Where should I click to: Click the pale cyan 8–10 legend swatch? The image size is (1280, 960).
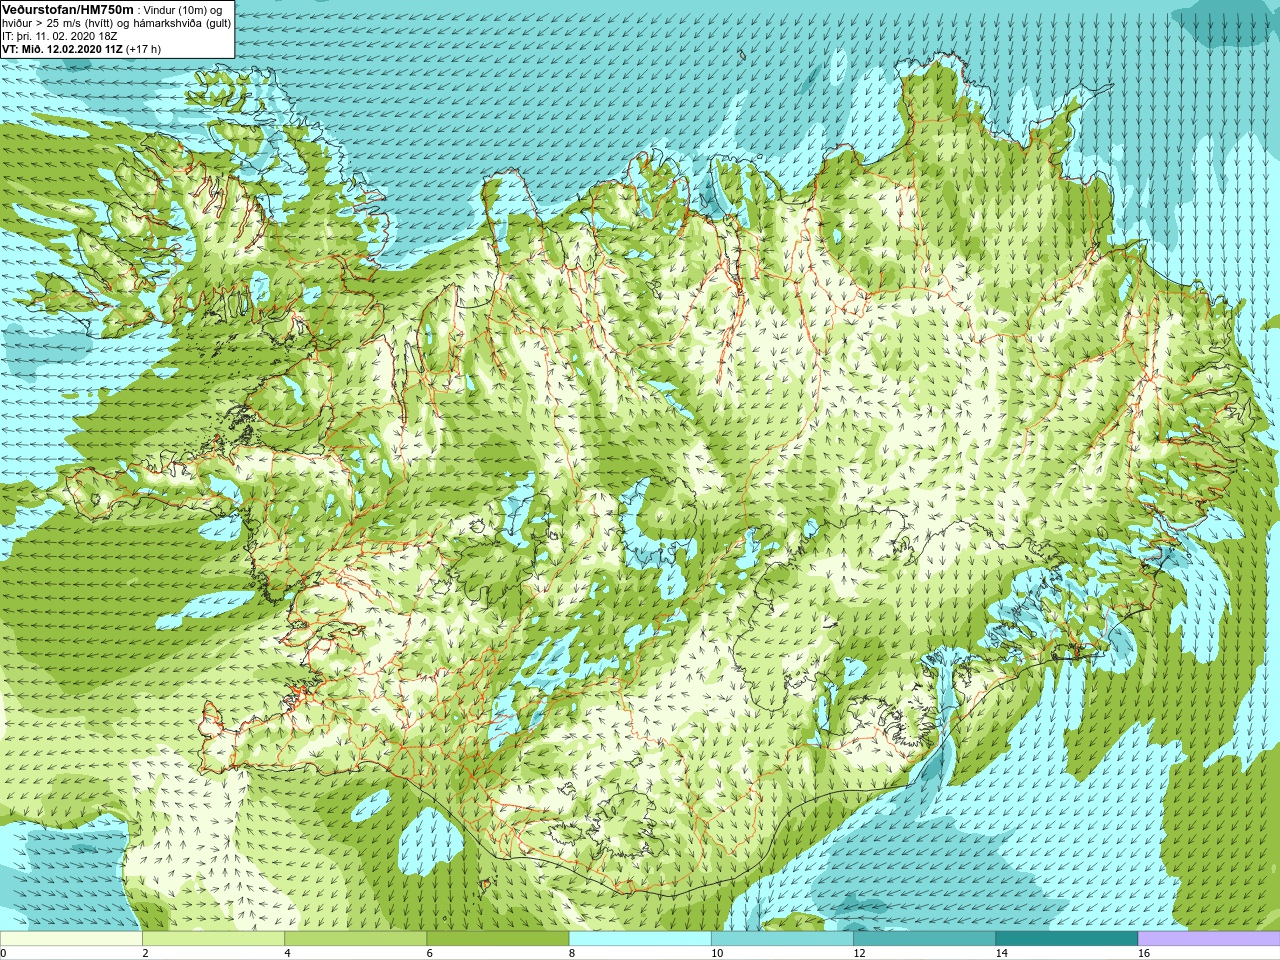(640, 939)
